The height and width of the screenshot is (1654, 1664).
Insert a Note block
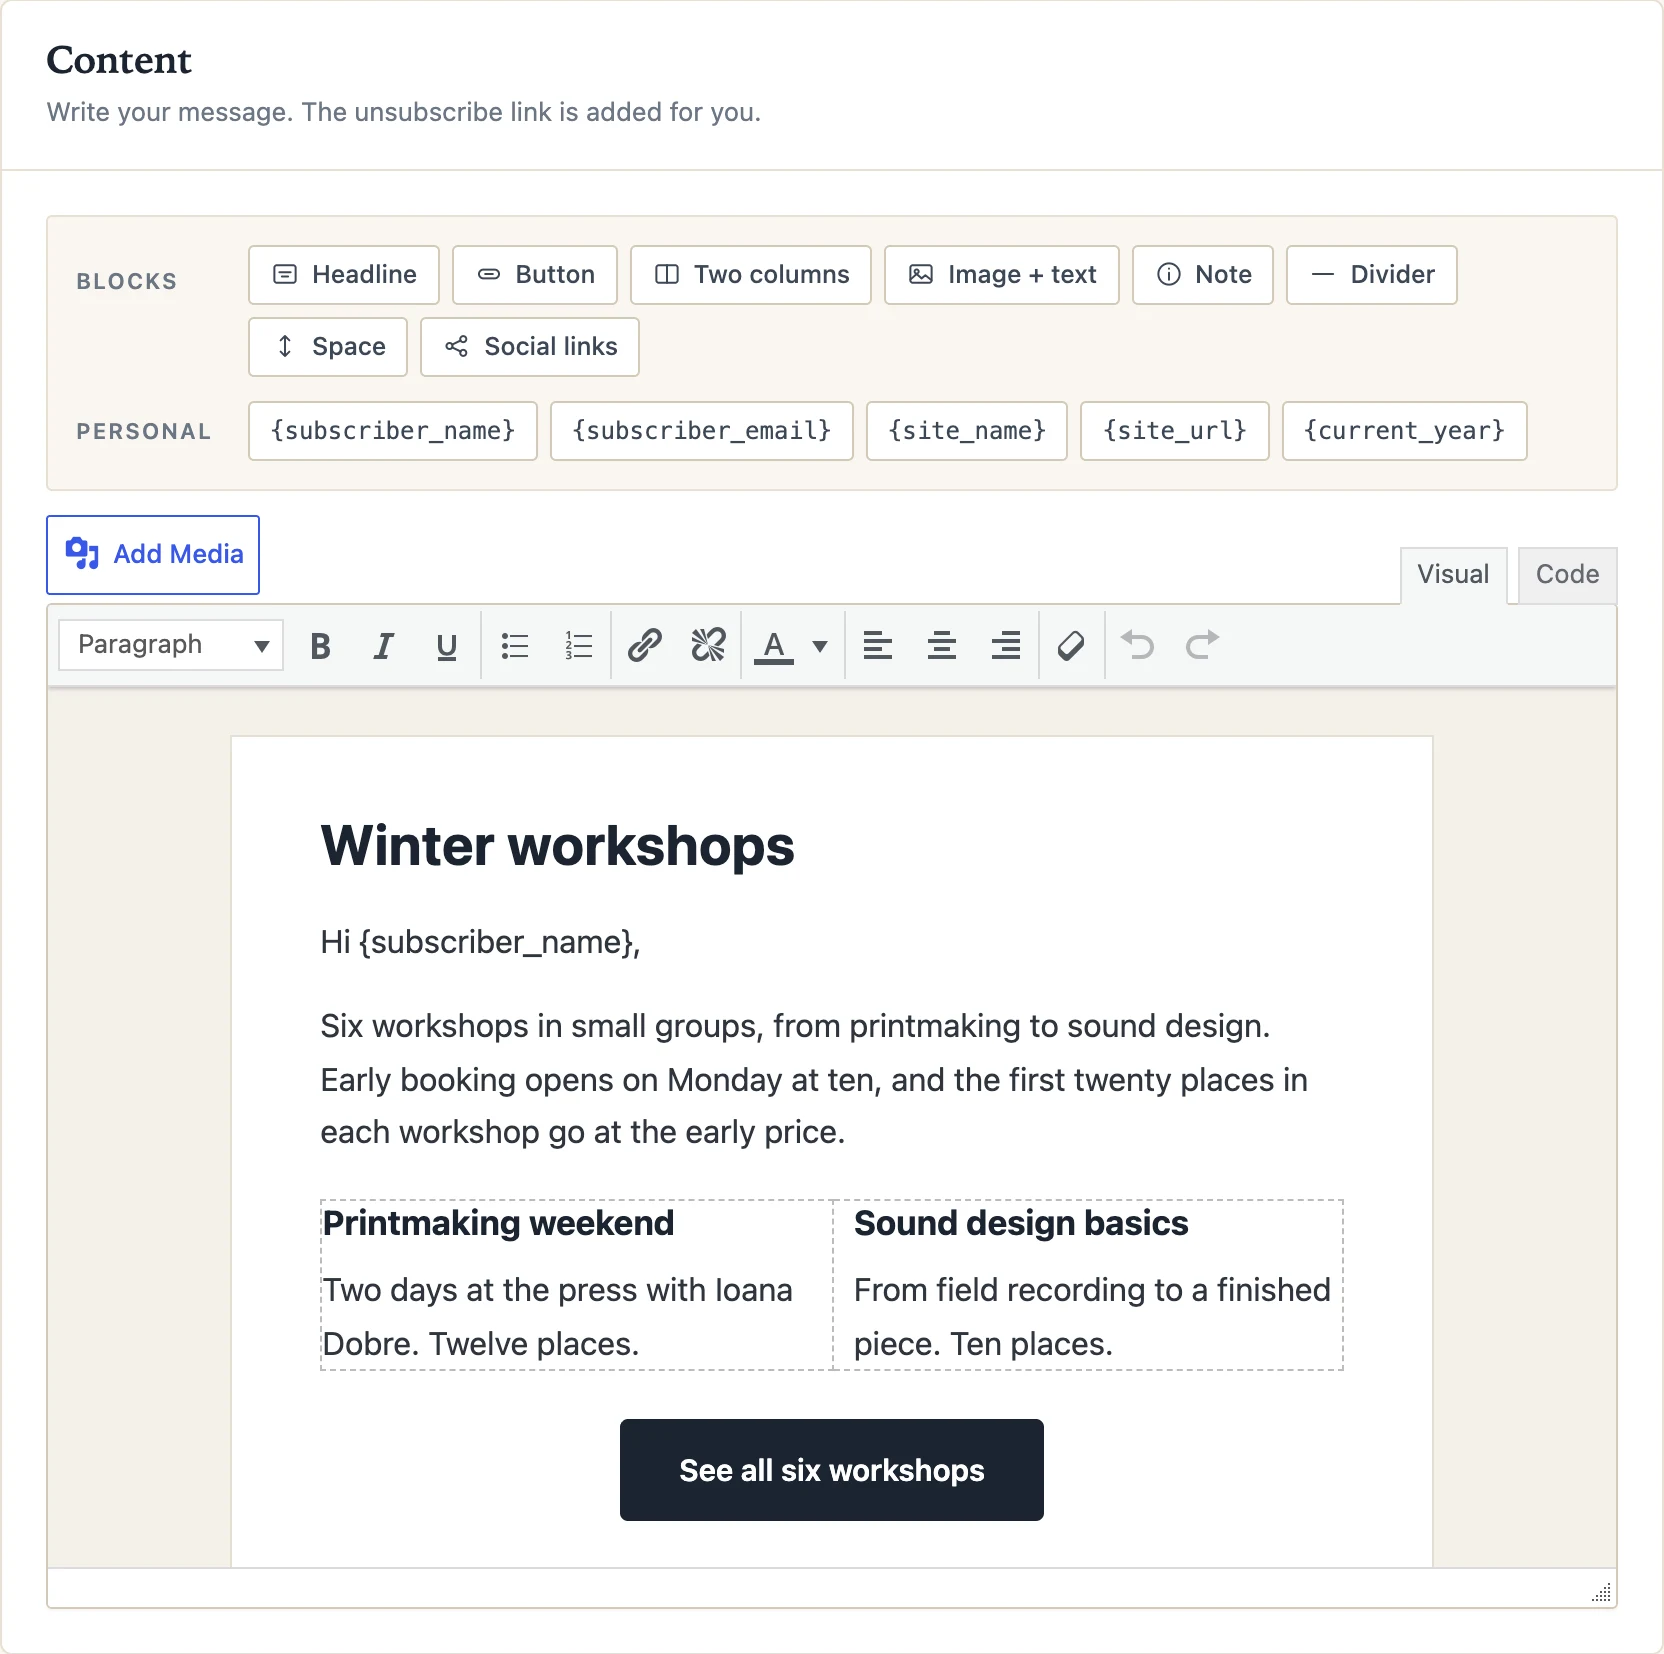point(1203,275)
